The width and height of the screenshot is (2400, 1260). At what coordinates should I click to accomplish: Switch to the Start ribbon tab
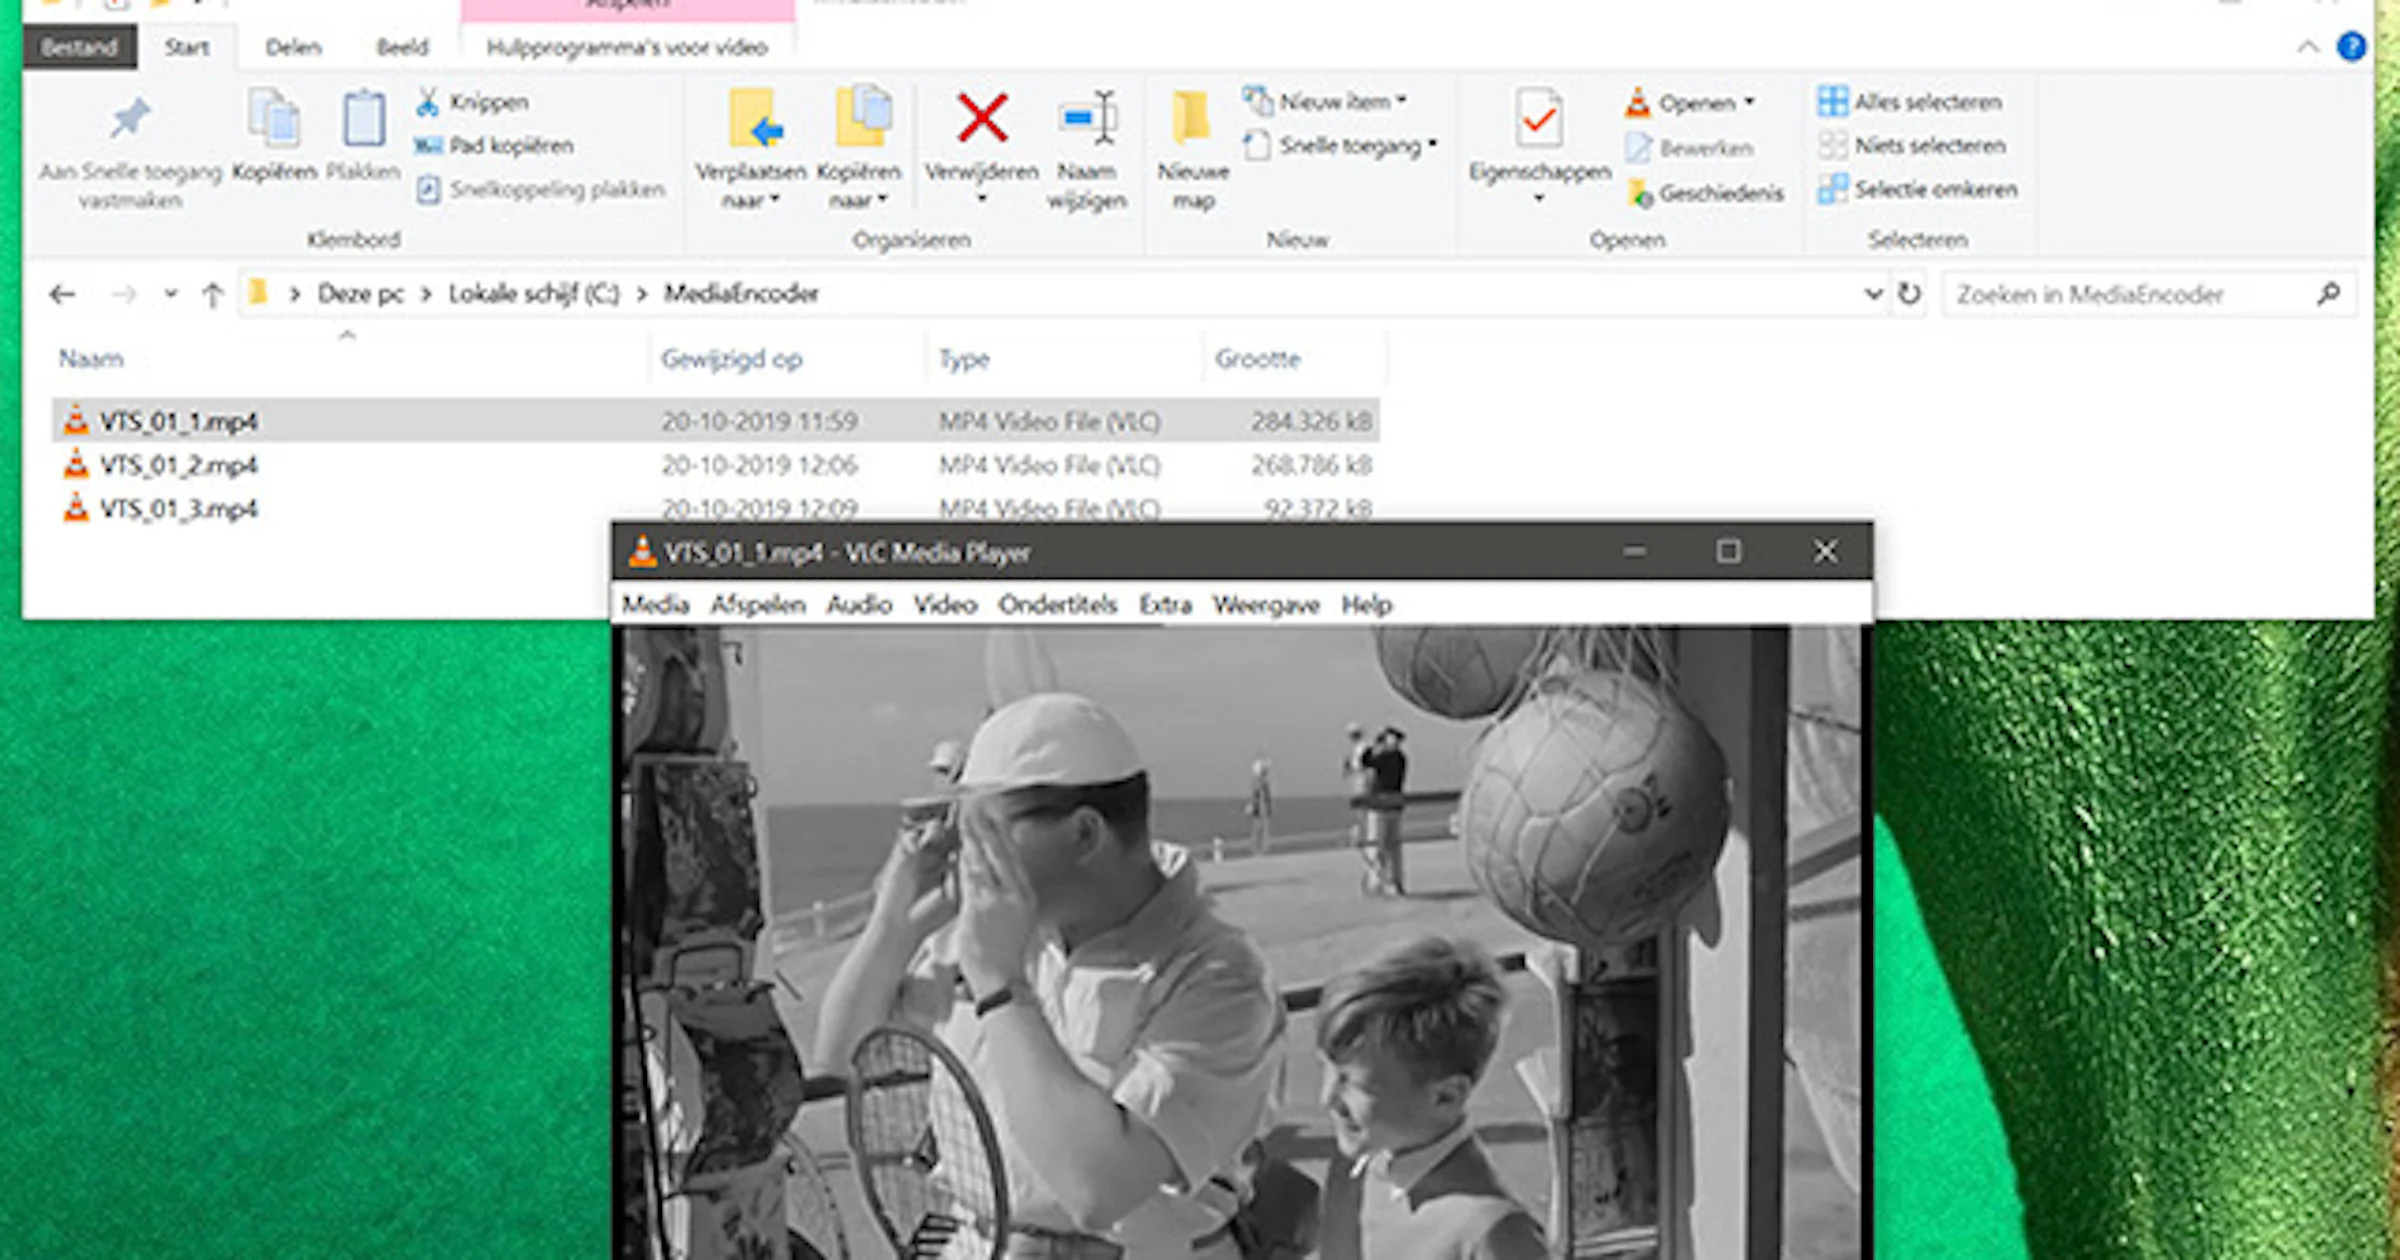[x=187, y=47]
